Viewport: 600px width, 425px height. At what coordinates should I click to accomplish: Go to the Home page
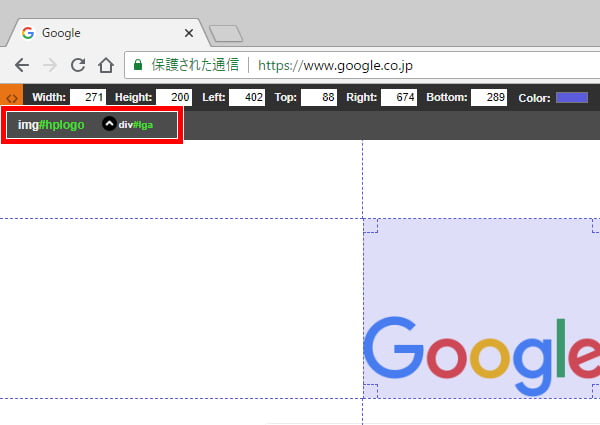pyautogui.click(x=106, y=66)
